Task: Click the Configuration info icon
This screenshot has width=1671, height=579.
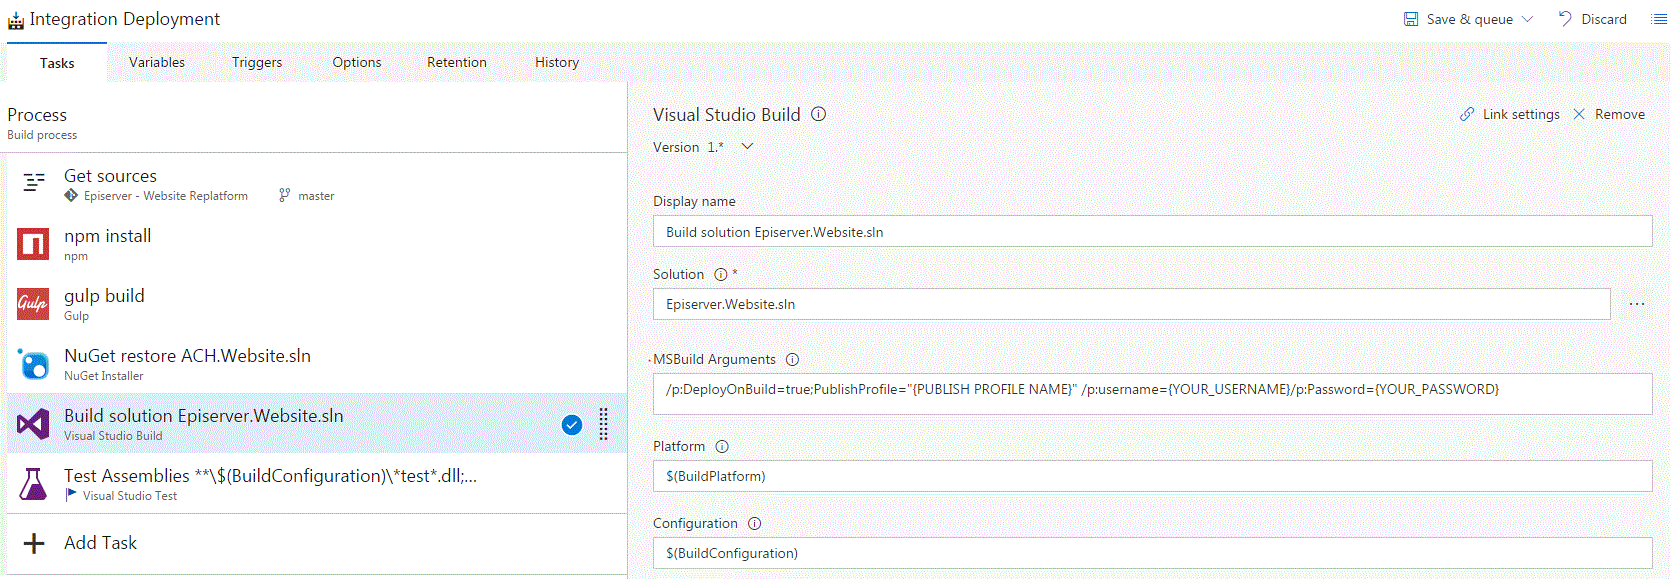Action: click(755, 523)
